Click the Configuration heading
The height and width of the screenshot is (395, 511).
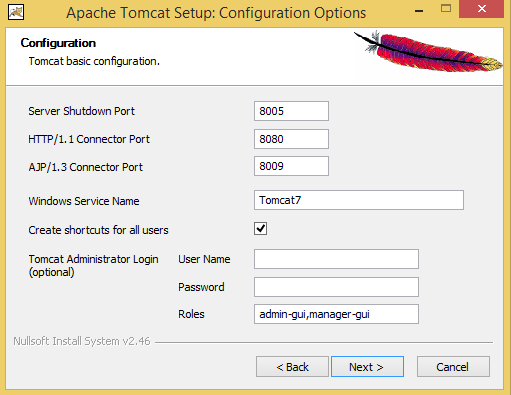point(58,43)
